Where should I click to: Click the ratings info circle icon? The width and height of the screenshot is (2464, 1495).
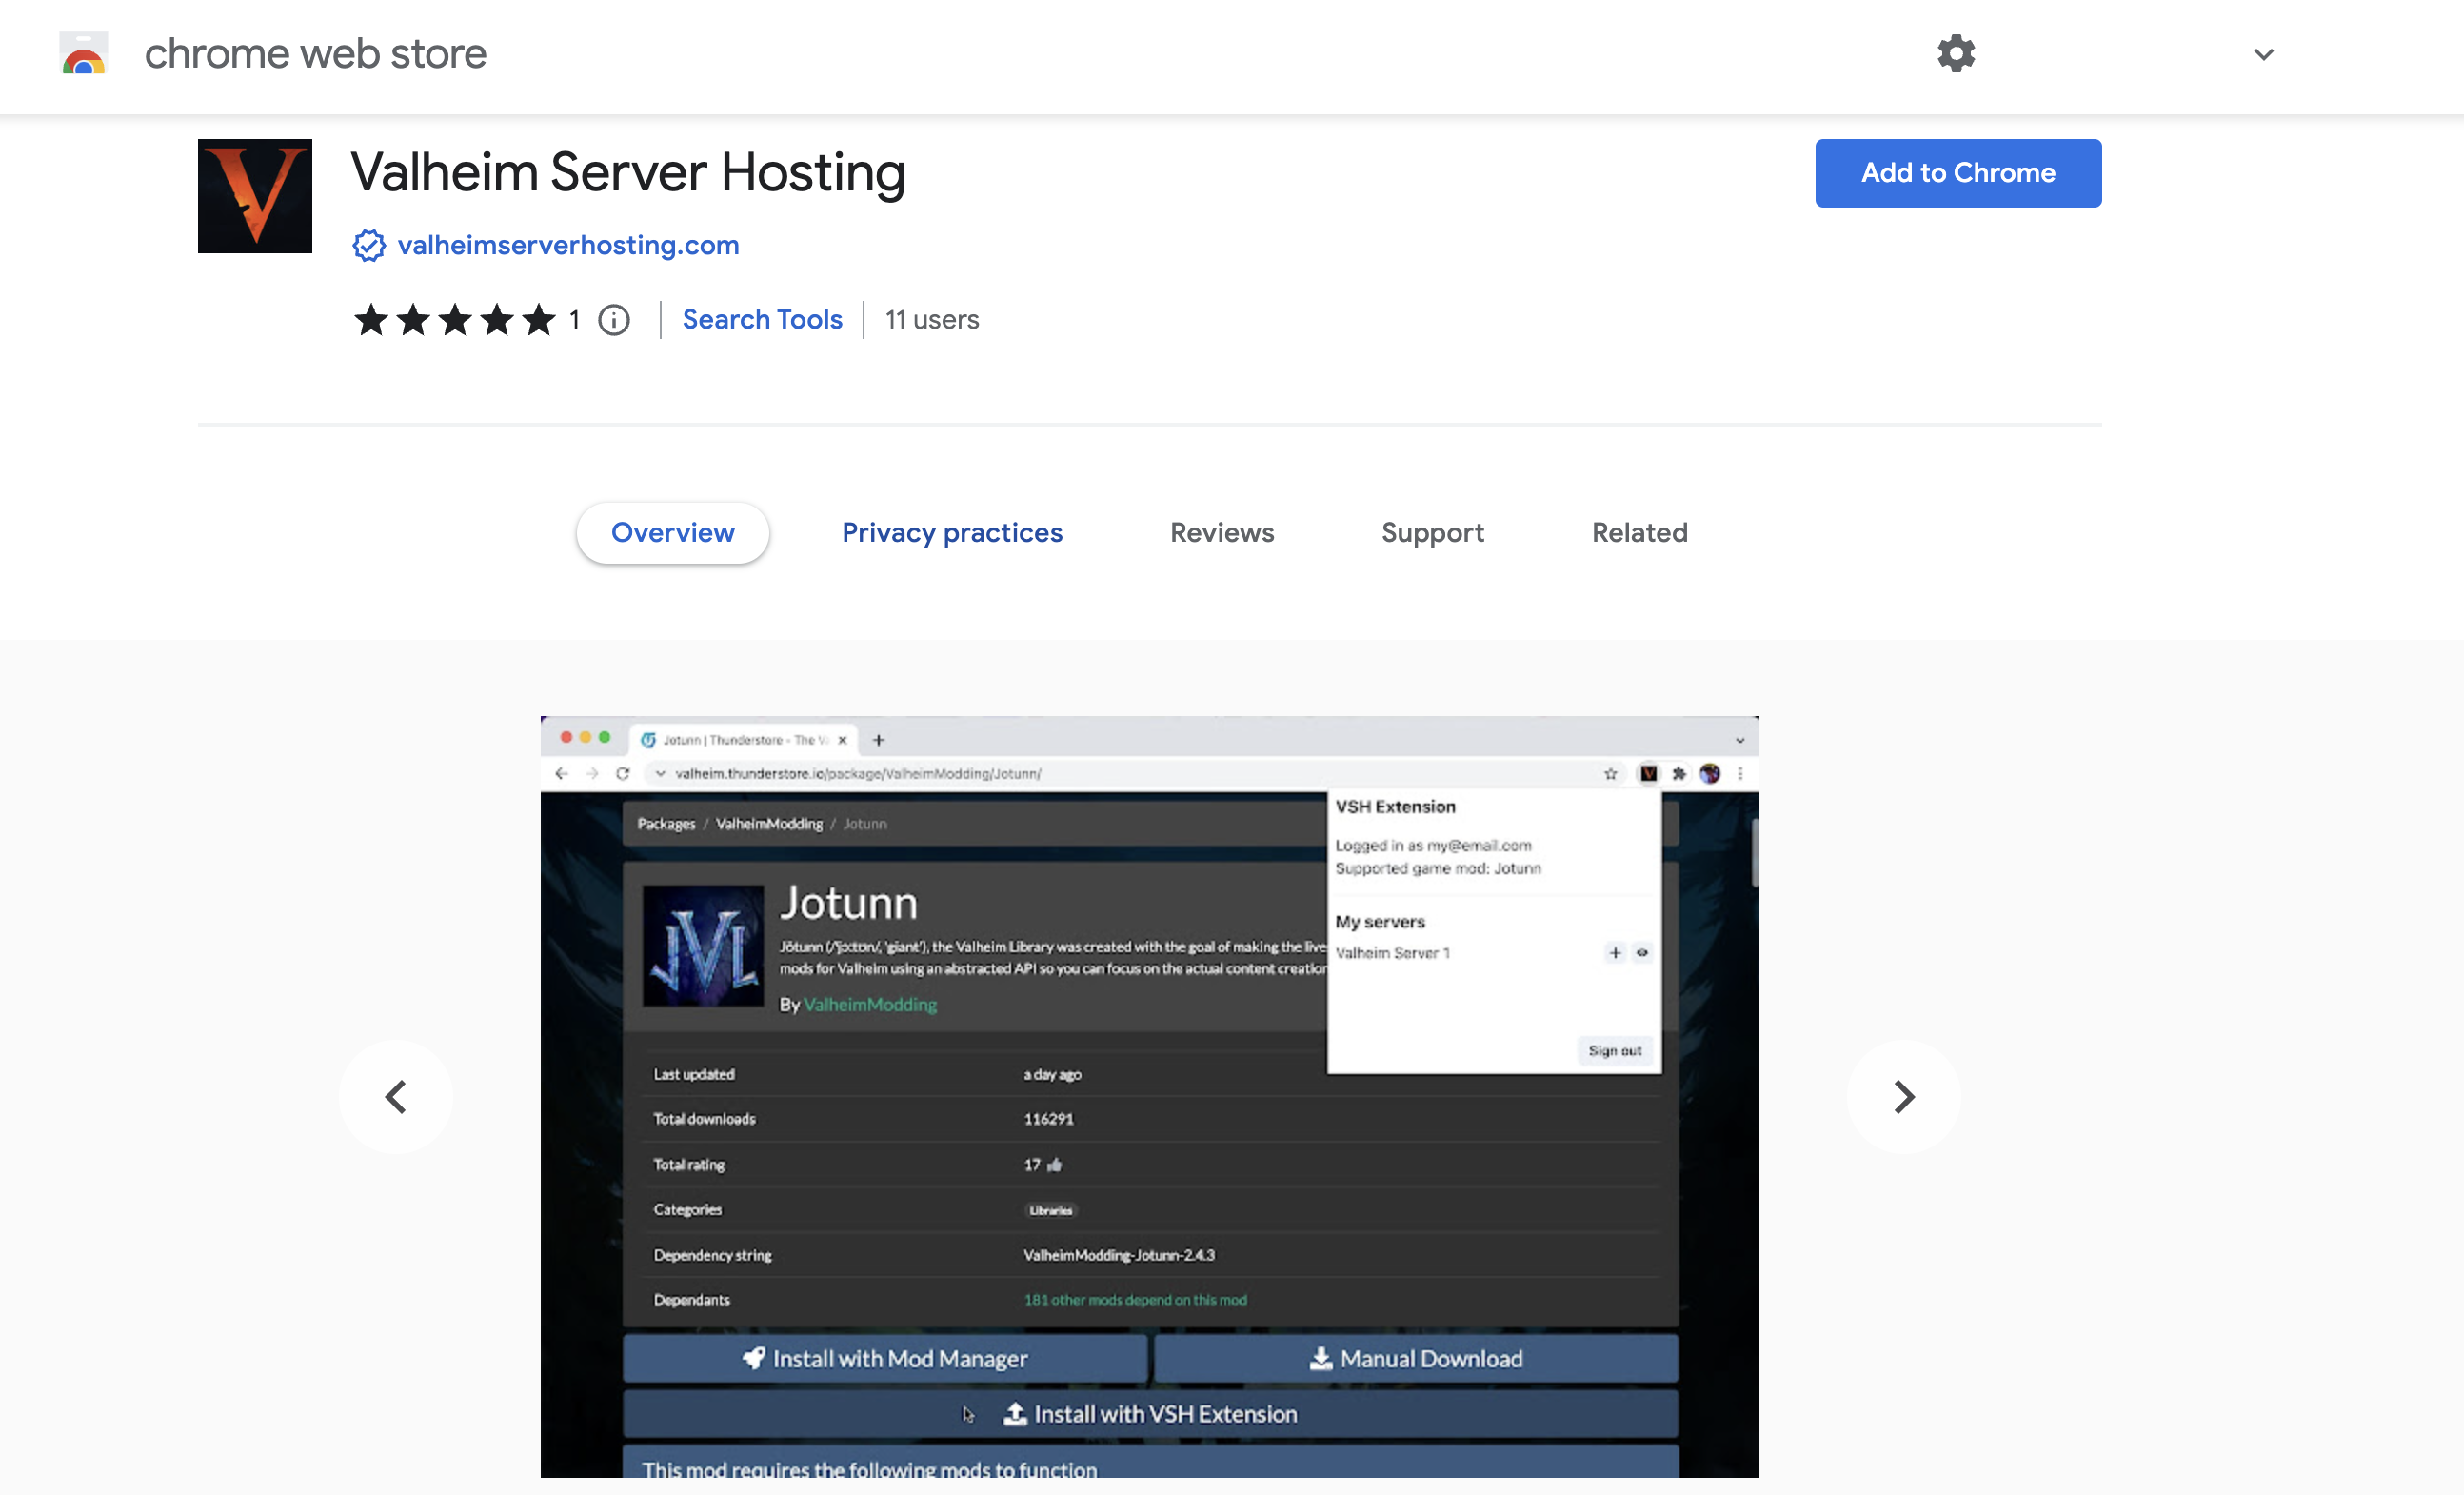tap(614, 320)
